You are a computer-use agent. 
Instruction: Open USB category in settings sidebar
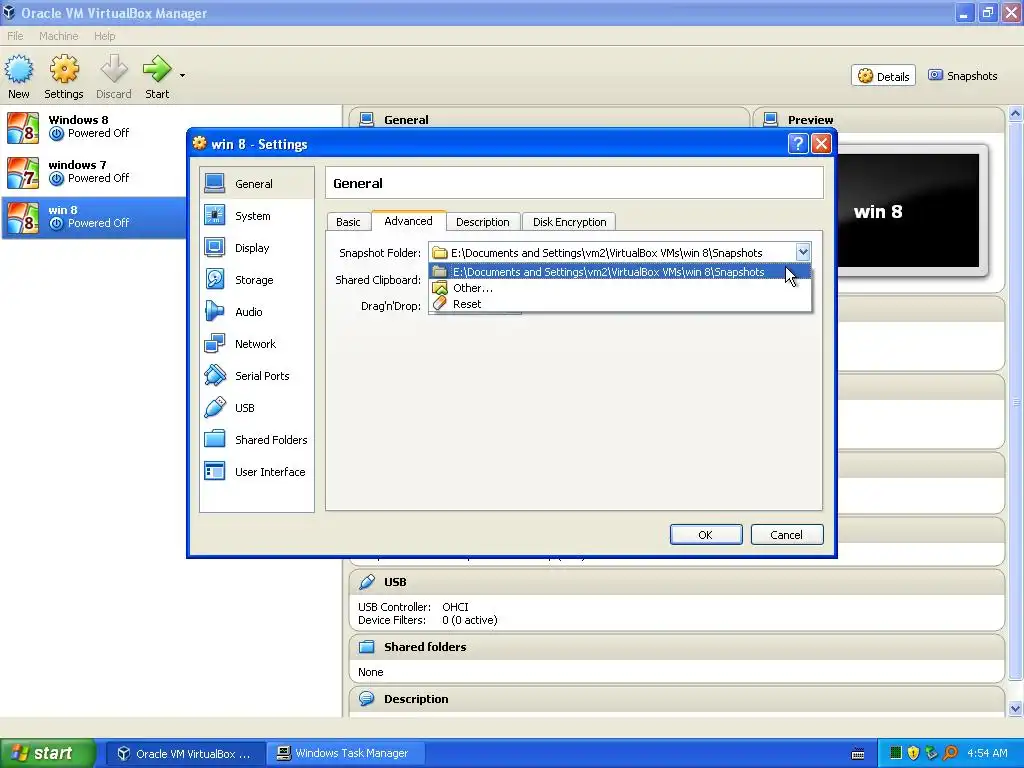tap(257, 408)
